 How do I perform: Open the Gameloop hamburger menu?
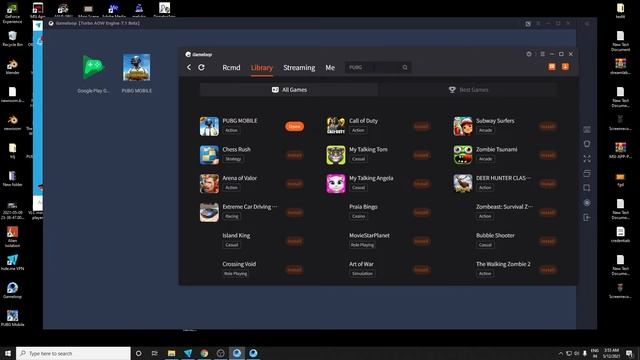point(542,54)
